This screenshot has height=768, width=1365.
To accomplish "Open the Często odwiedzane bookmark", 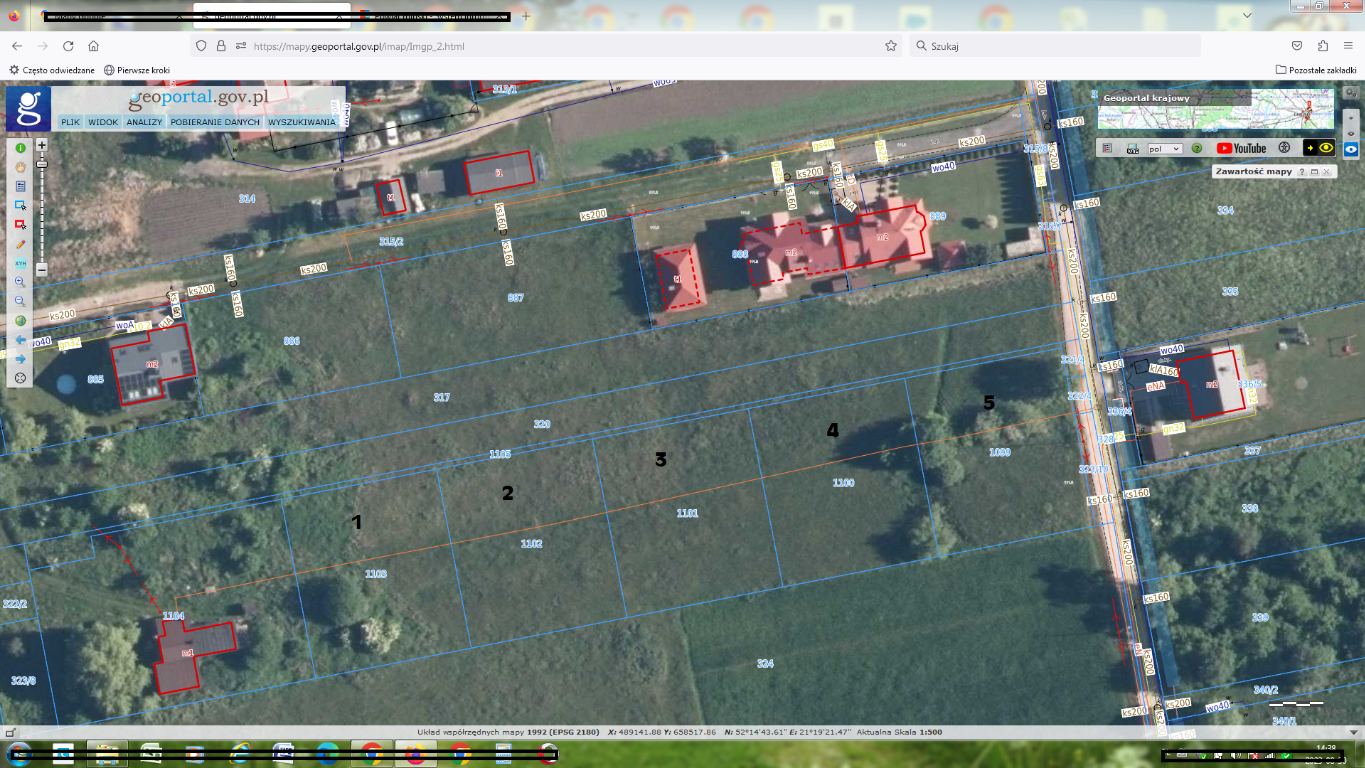I will click(x=52, y=70).
